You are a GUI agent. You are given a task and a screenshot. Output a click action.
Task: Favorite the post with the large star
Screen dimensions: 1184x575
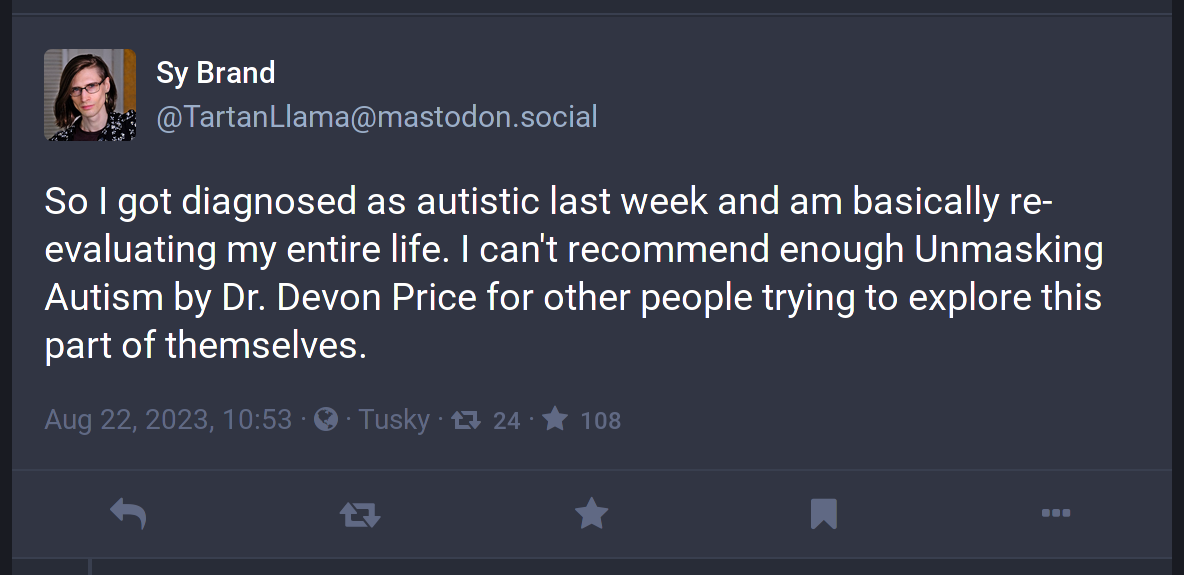click(x=591, y=513)
